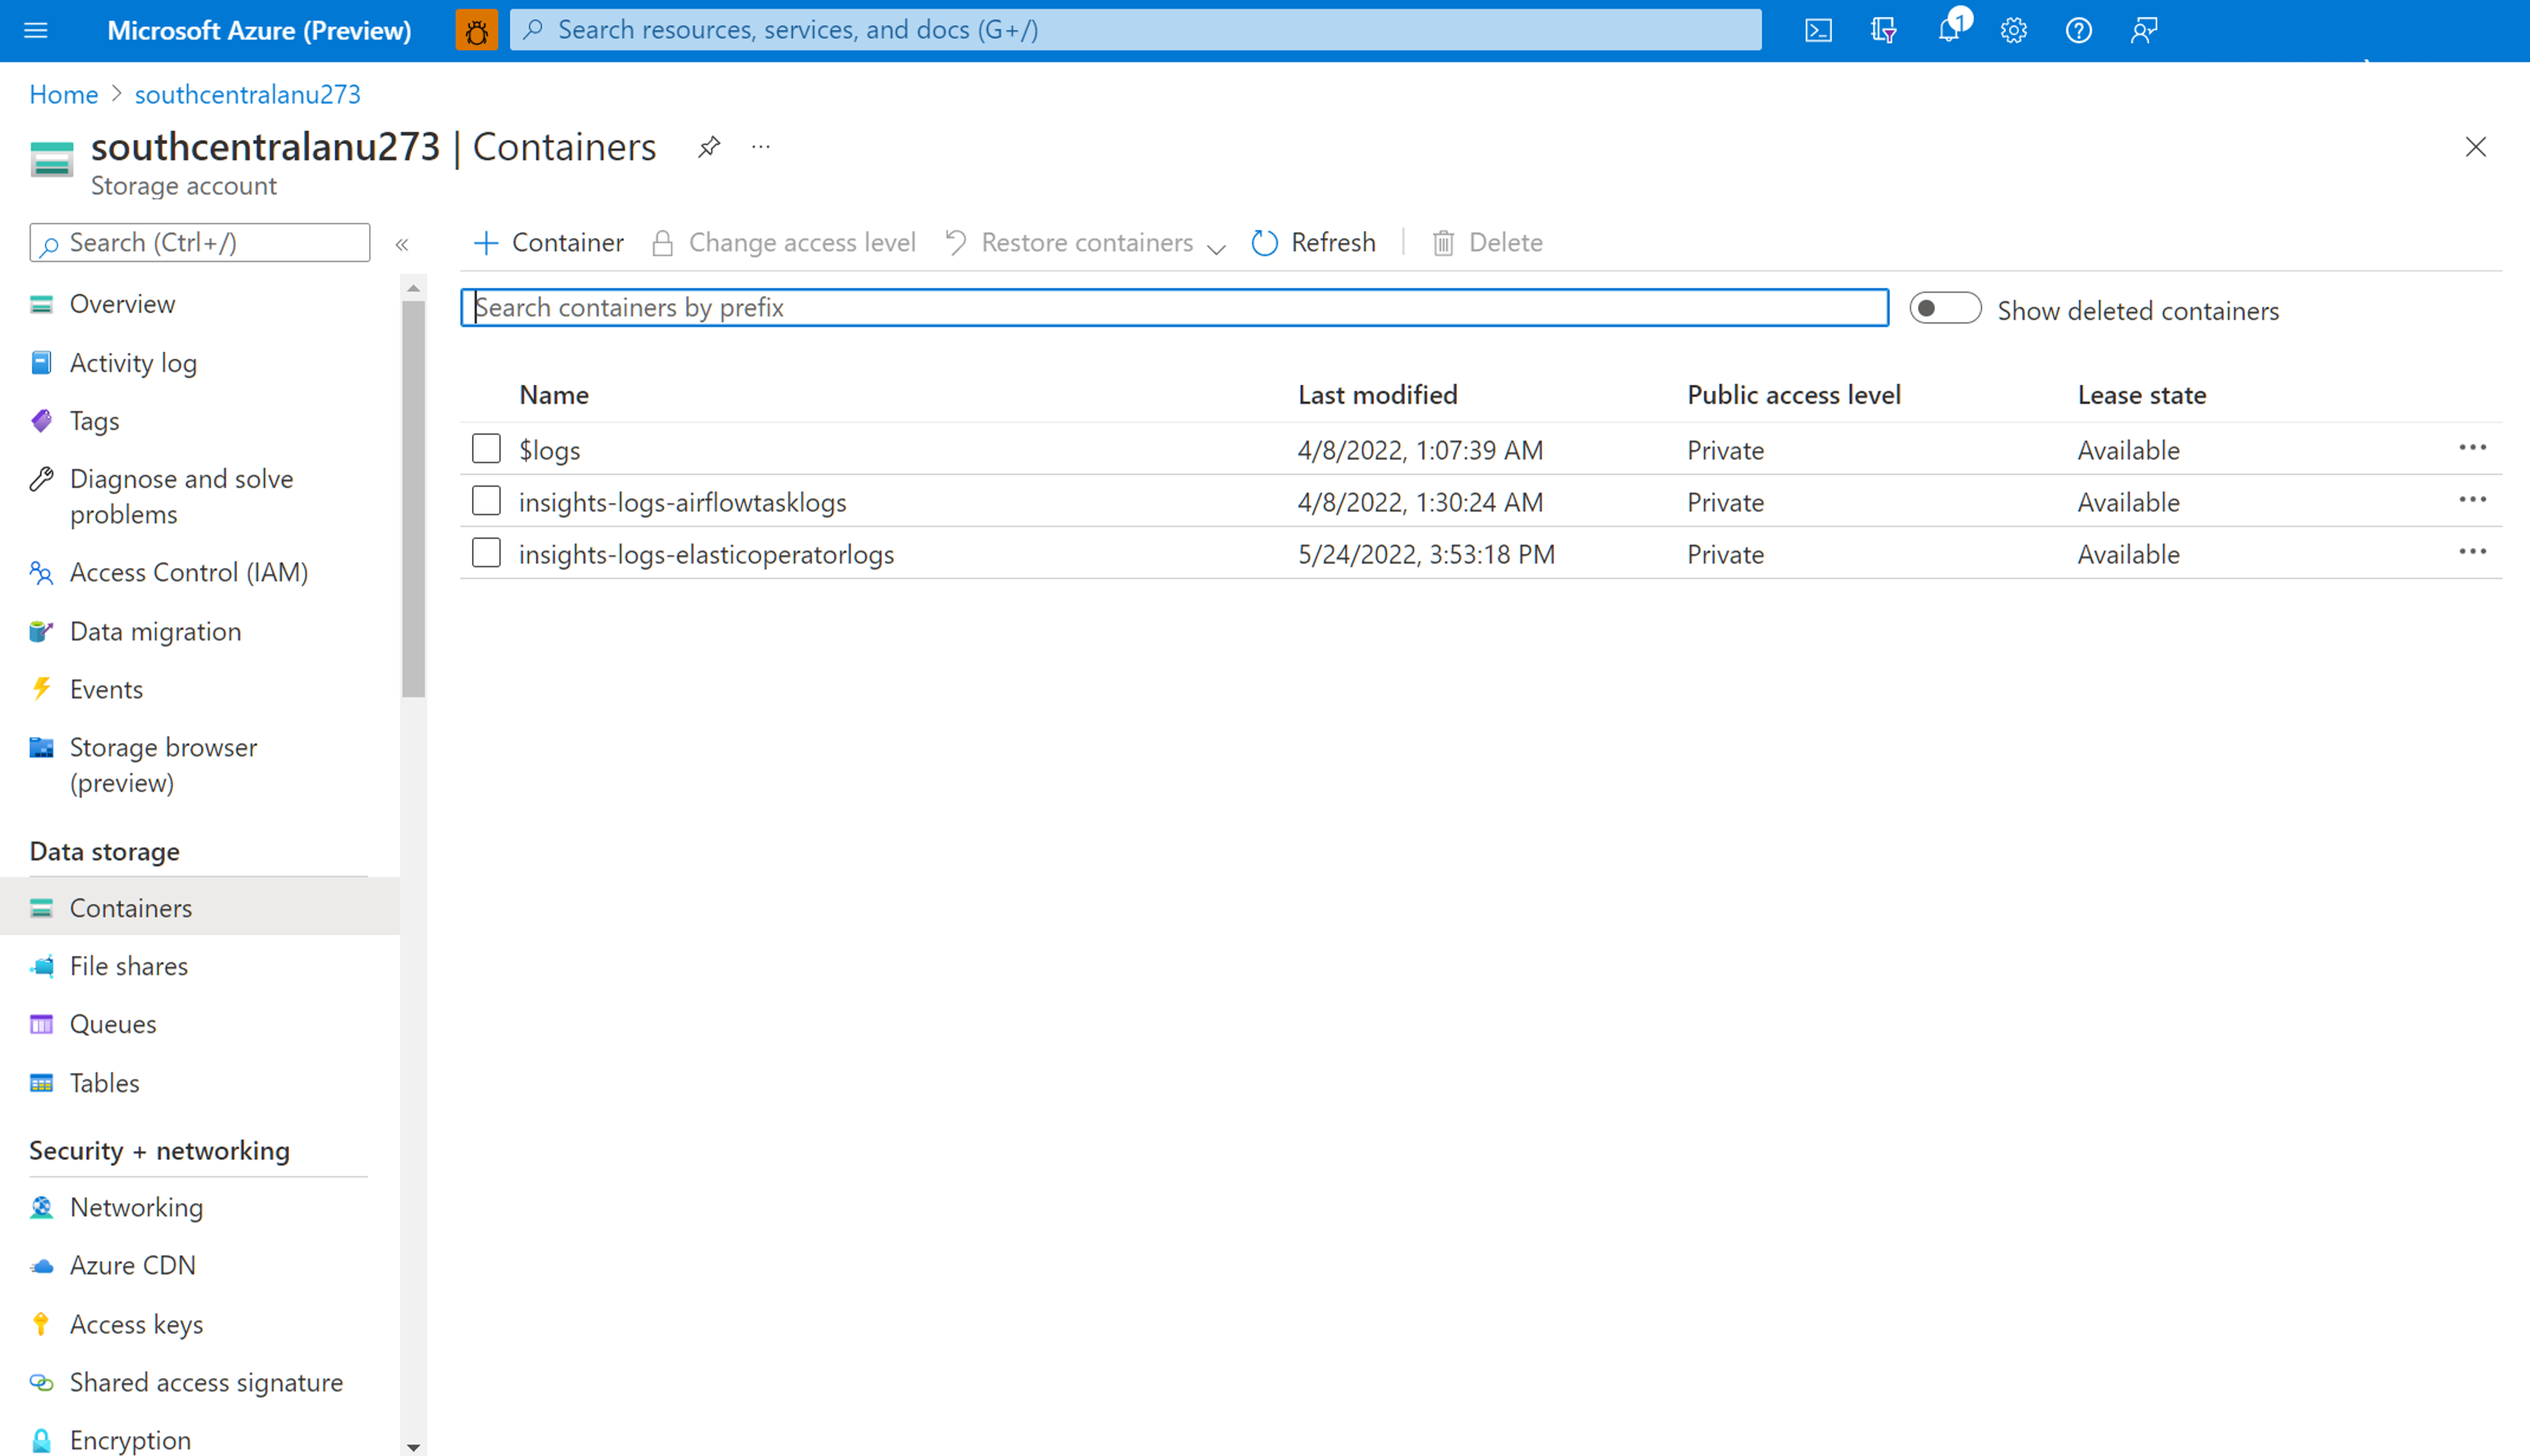This screenshot has width=2530, height=1456.
Task: Pin the Containers page to dashboard
Action: 709,146
